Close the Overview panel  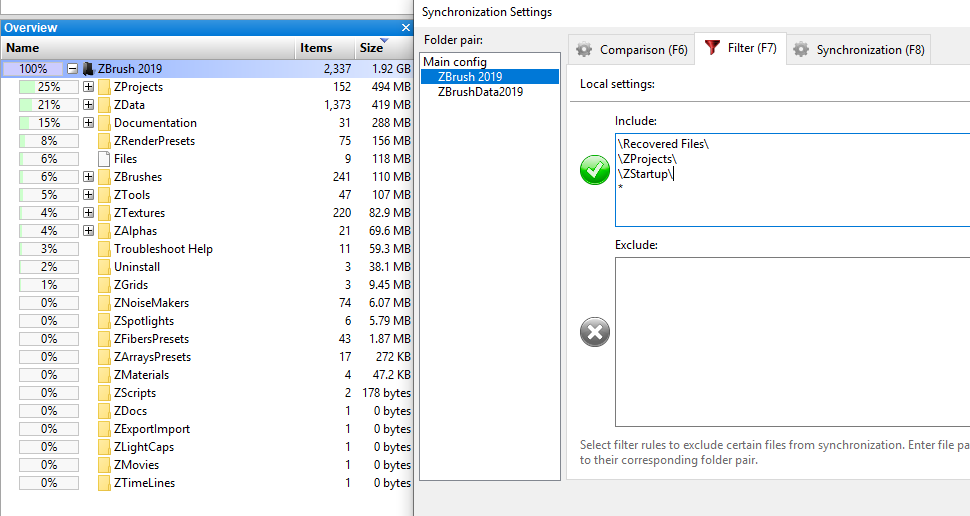pos(406,28)
